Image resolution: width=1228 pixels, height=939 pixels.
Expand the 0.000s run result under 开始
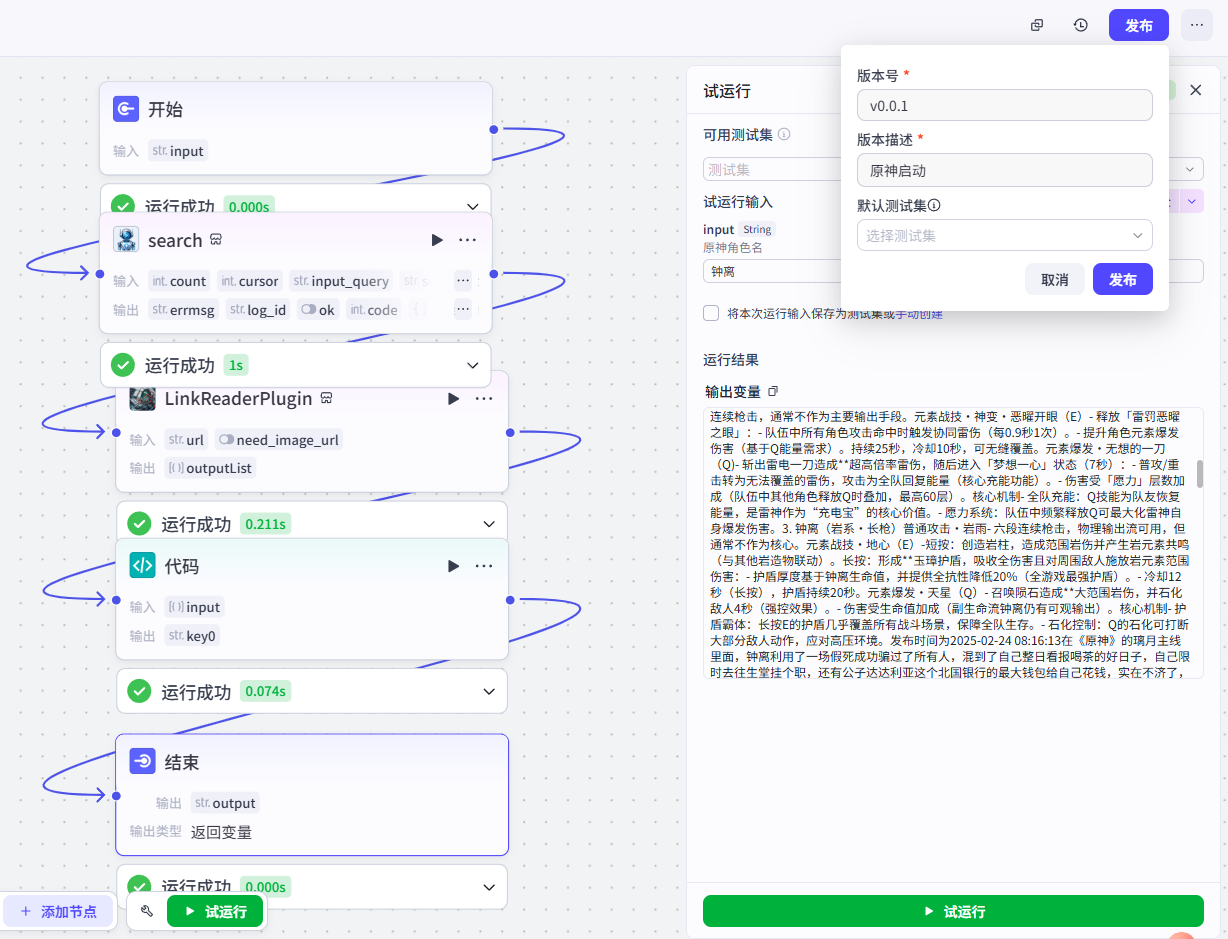tap(473, 207)
